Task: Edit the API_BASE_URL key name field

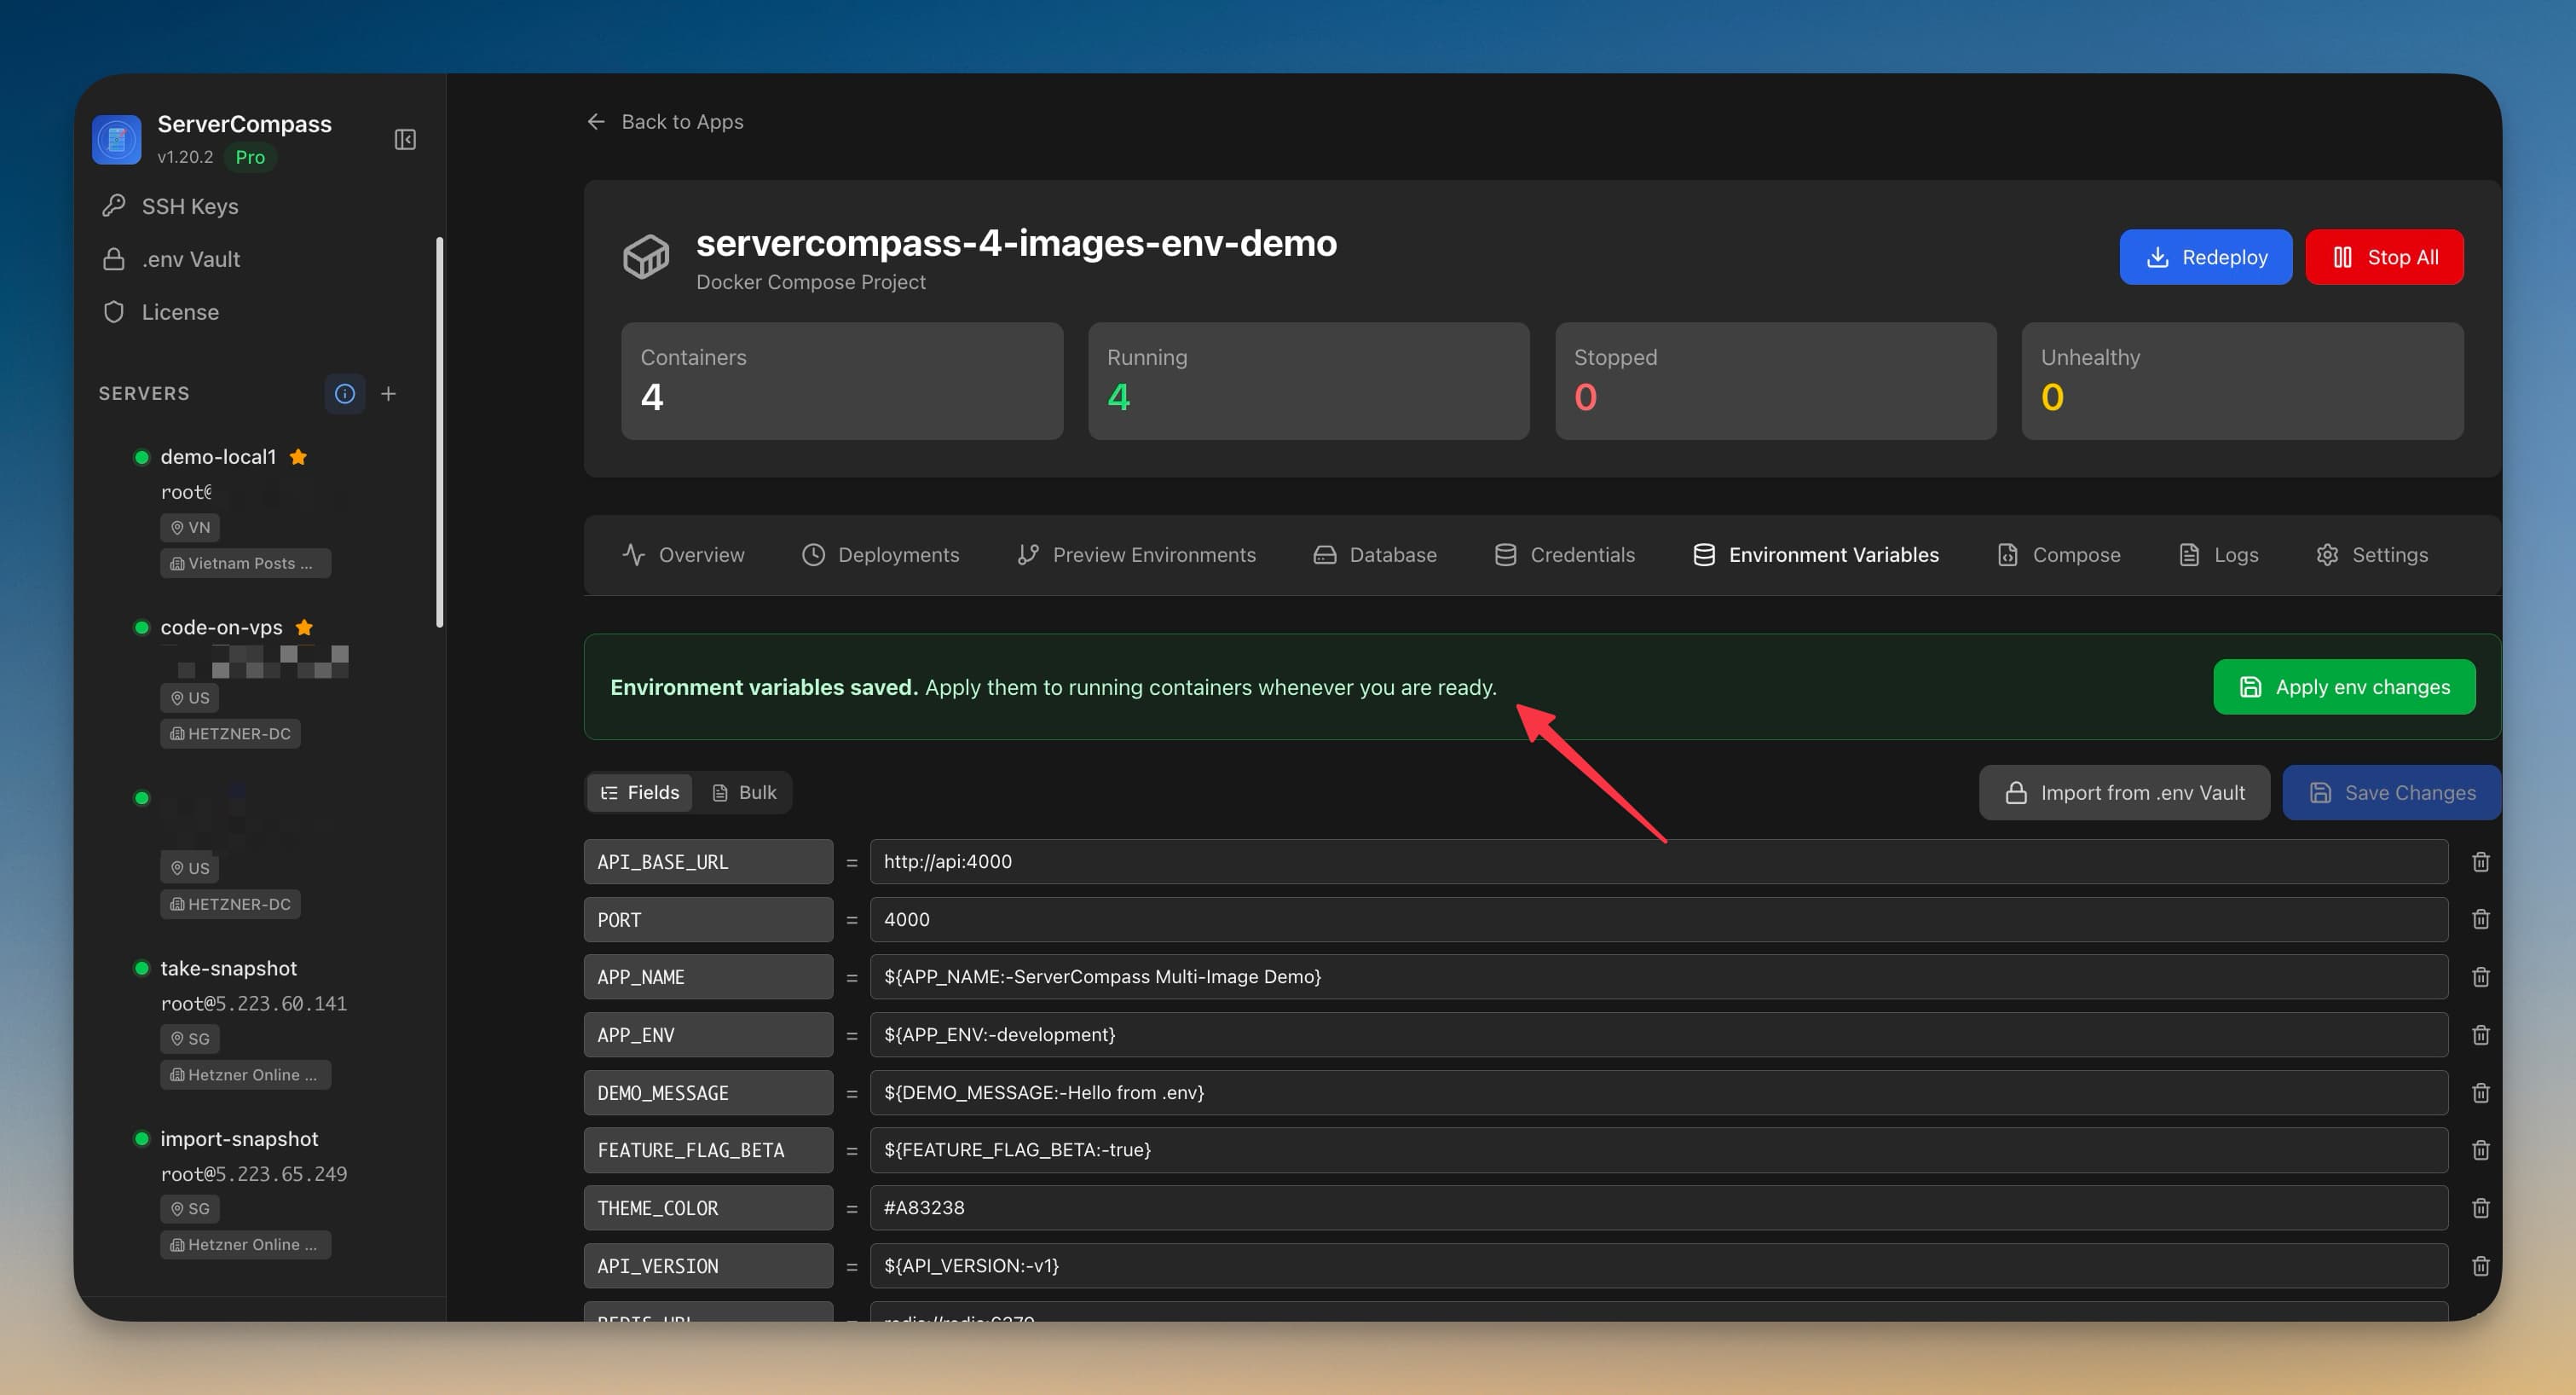Action: point(708,861)
